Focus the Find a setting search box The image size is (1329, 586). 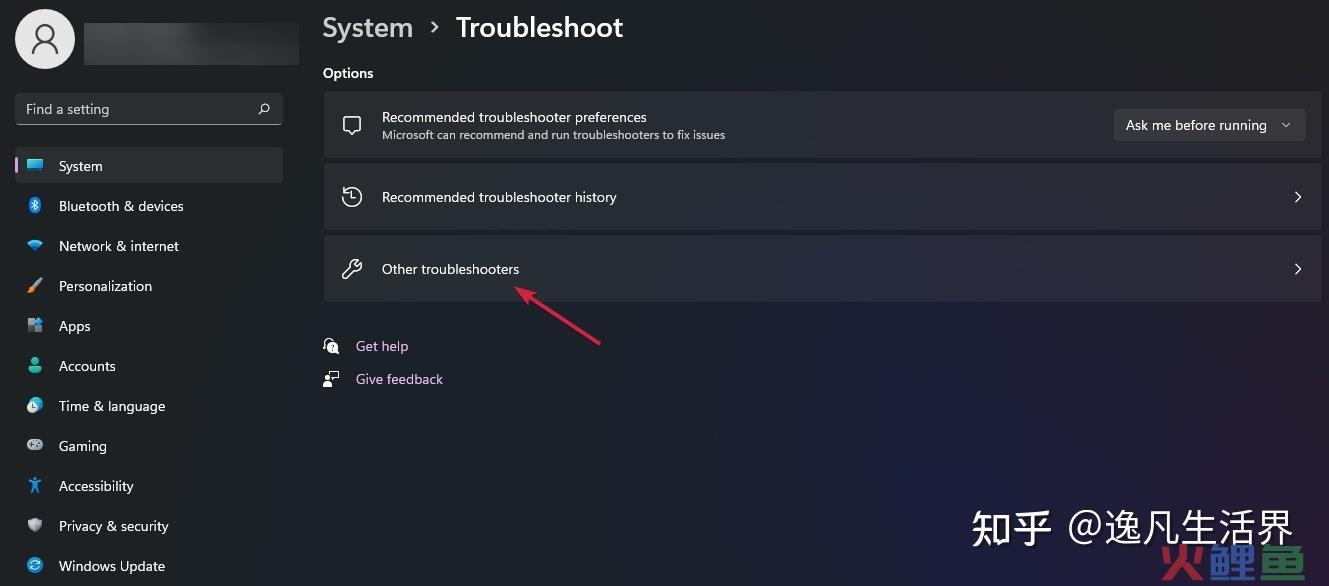pos(149,109)
